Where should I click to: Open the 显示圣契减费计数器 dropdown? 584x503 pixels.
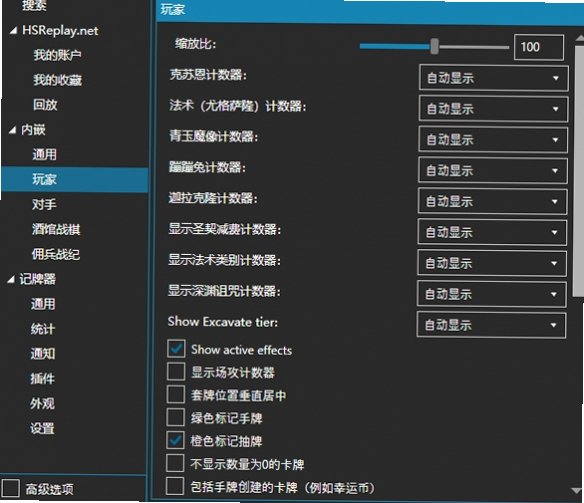[492, 232]
